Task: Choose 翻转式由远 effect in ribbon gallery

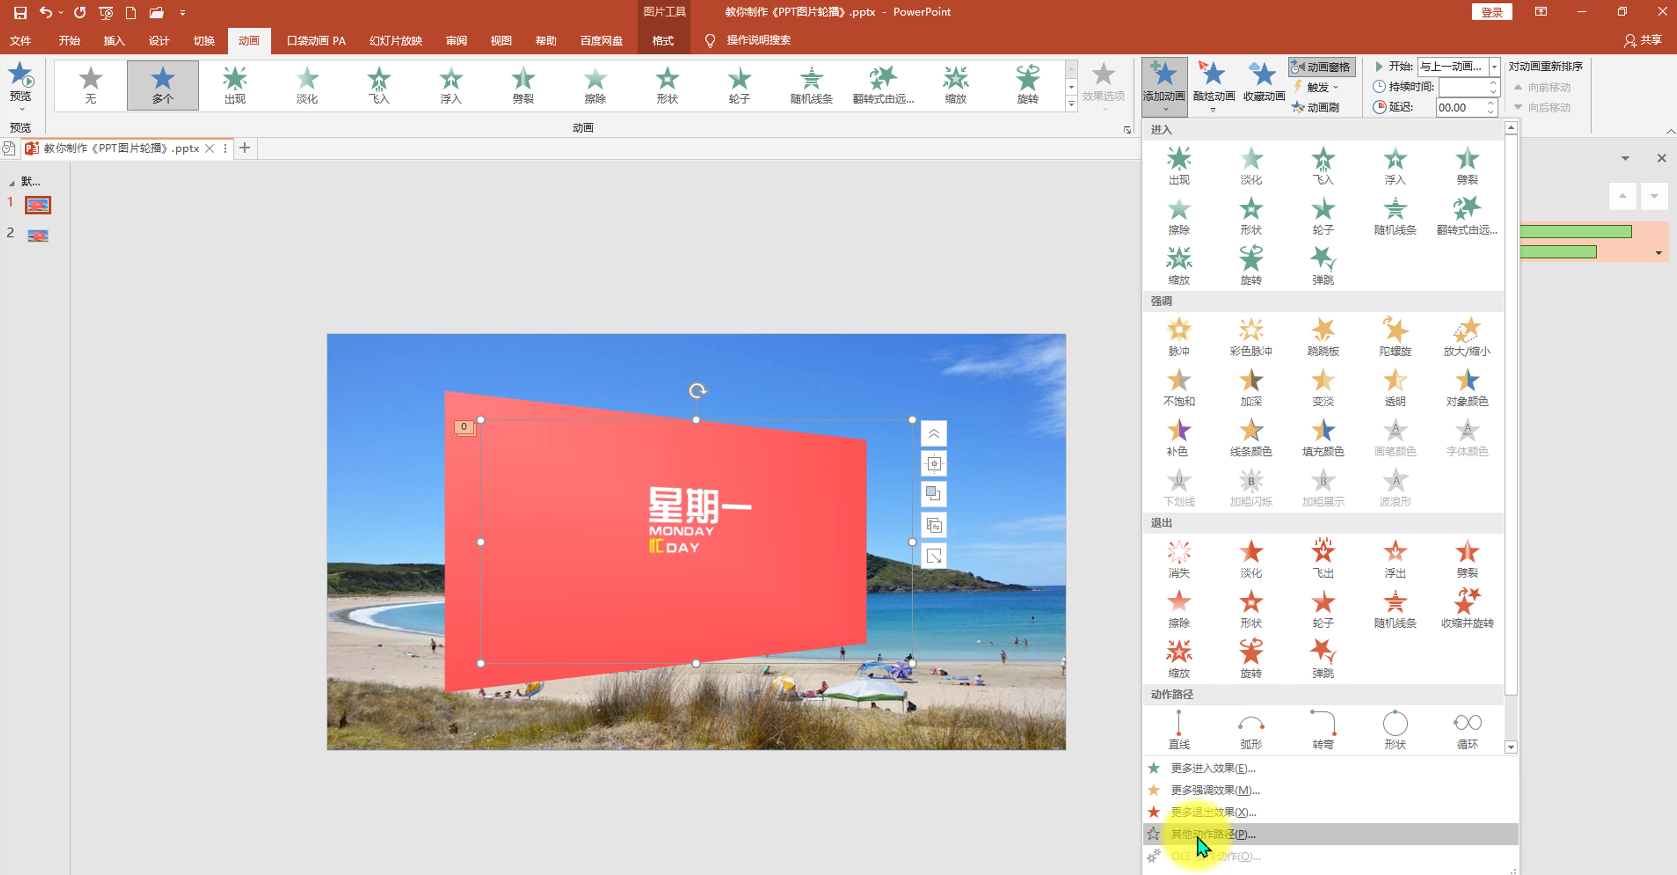Action: click(x=883, y=85)
